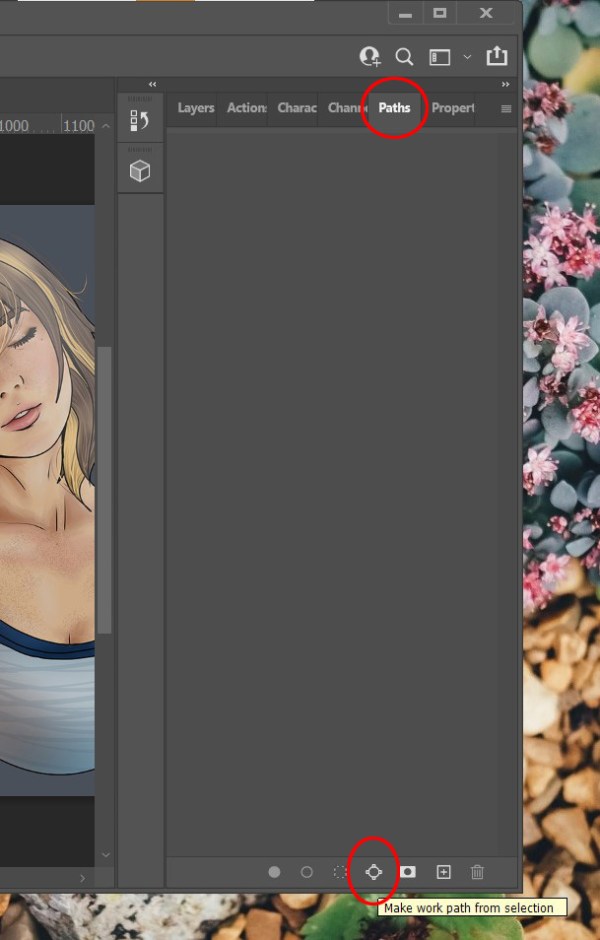Expand the workspace dropdown arrow

tap(467, 58)
